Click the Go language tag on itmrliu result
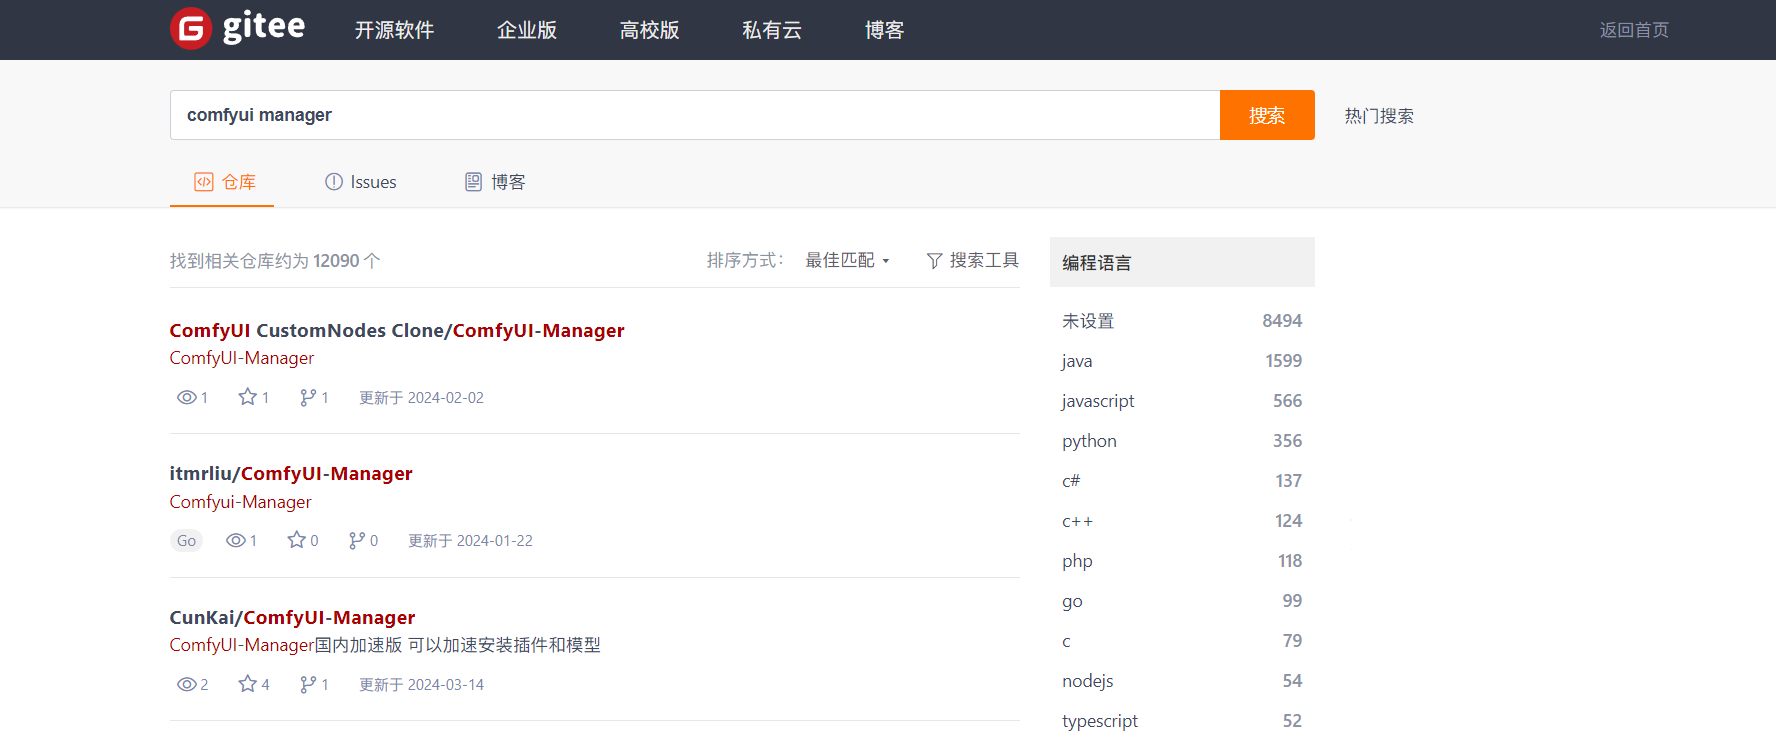The image size is (1776, 741). (x=186, y=541)
